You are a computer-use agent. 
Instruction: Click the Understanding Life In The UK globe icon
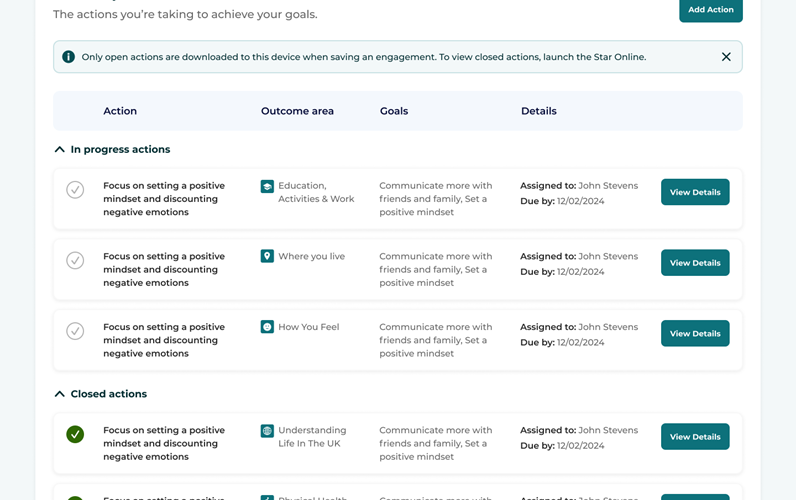(267, 431)
